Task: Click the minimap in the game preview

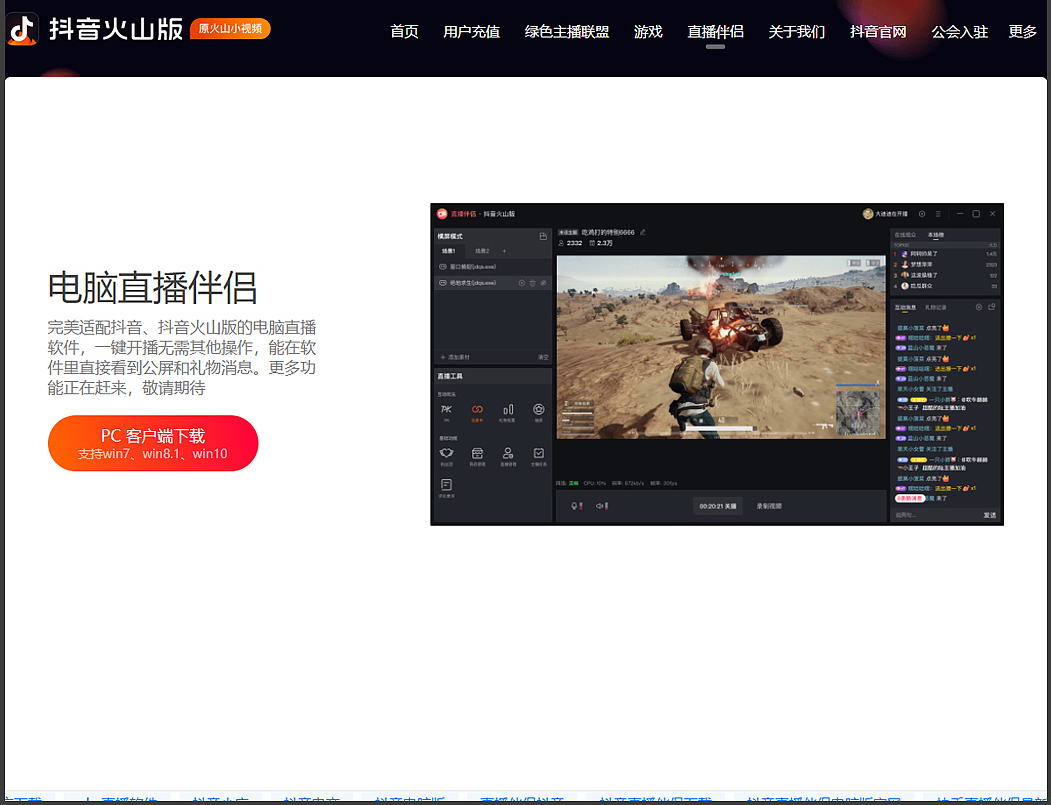Action: coord(858,412)
